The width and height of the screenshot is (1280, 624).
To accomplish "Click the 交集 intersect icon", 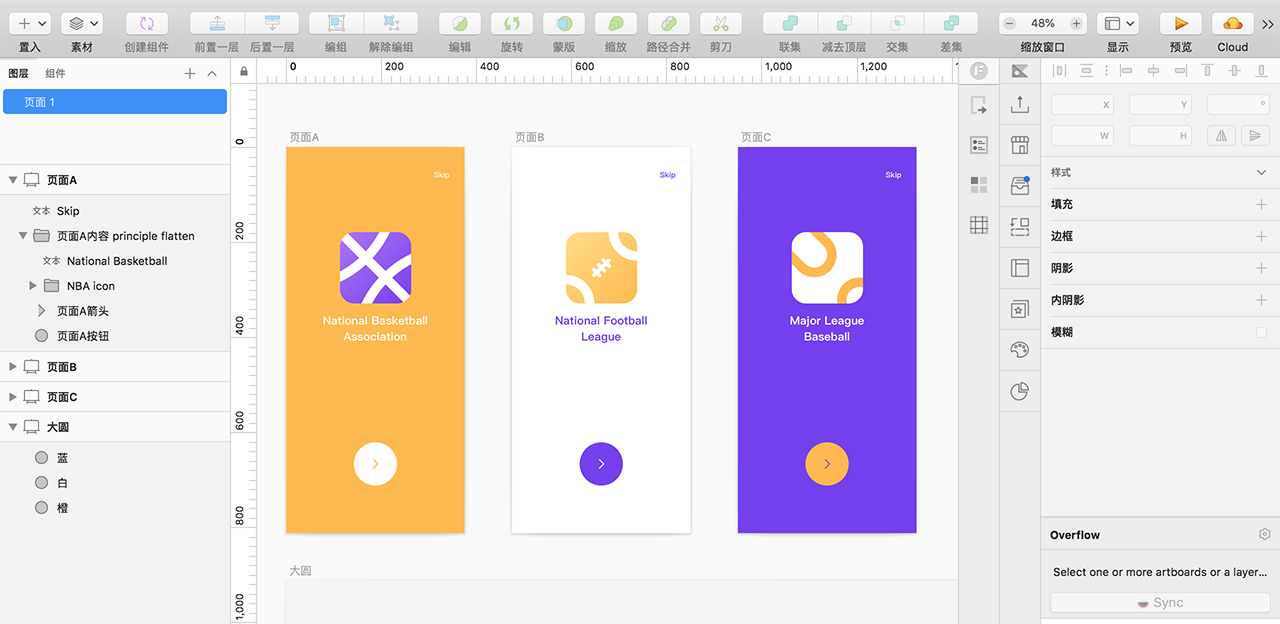I will (x=897, y=23).
